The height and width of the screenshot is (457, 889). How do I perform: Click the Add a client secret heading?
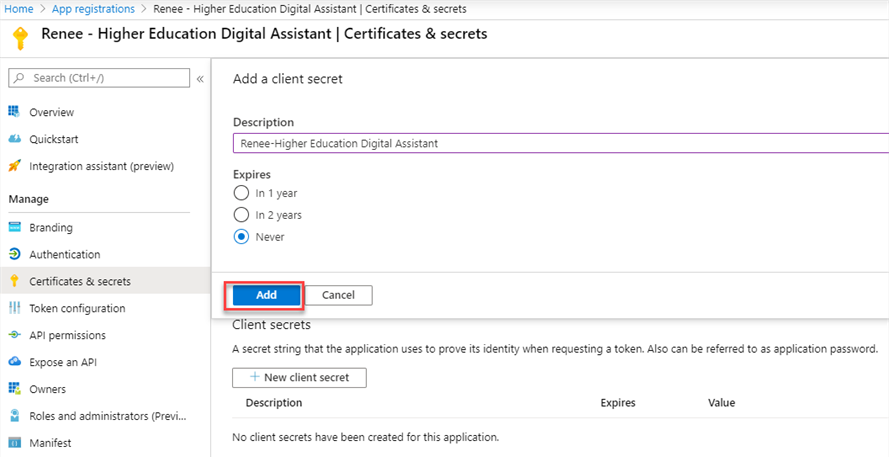(287, 79)
